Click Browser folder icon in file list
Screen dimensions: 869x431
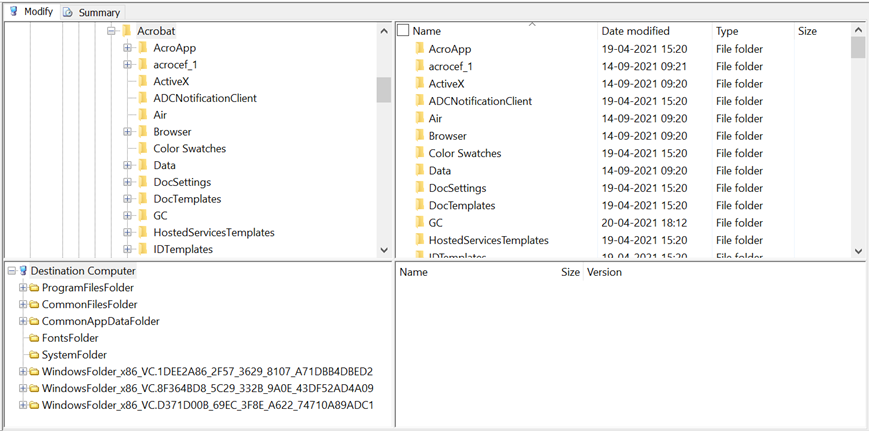point(420,136)
